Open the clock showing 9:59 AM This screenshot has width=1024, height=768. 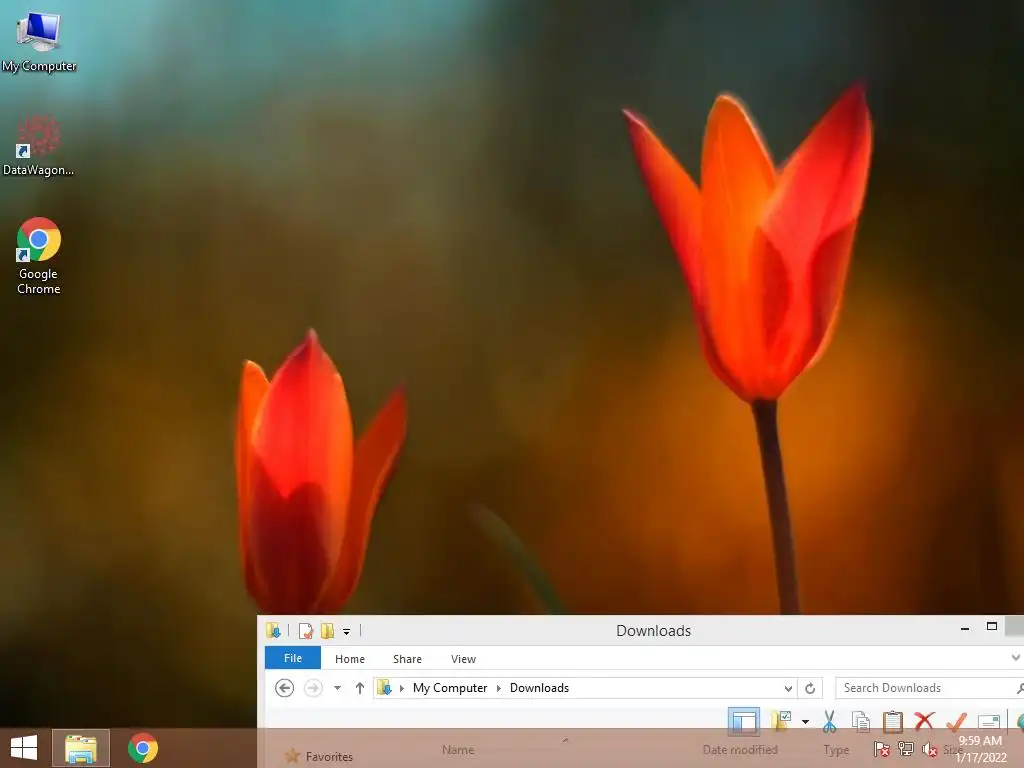coord(981,749)
